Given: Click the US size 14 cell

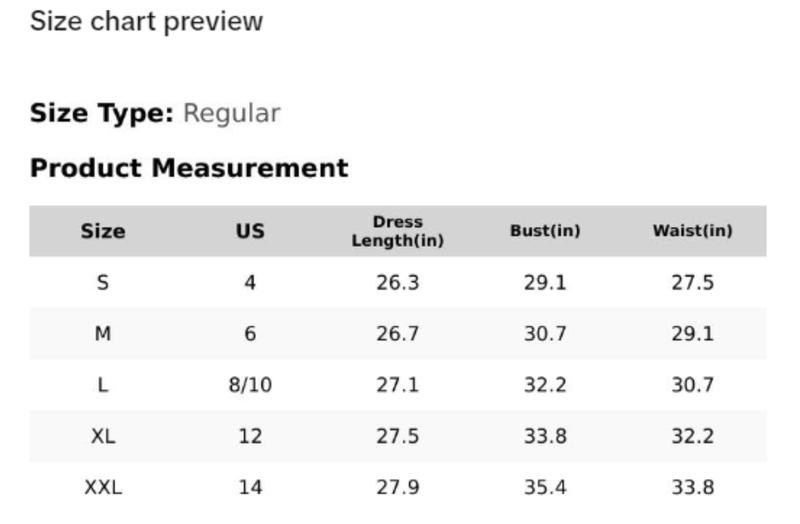Looking at the screenshot, I should 250,487.
